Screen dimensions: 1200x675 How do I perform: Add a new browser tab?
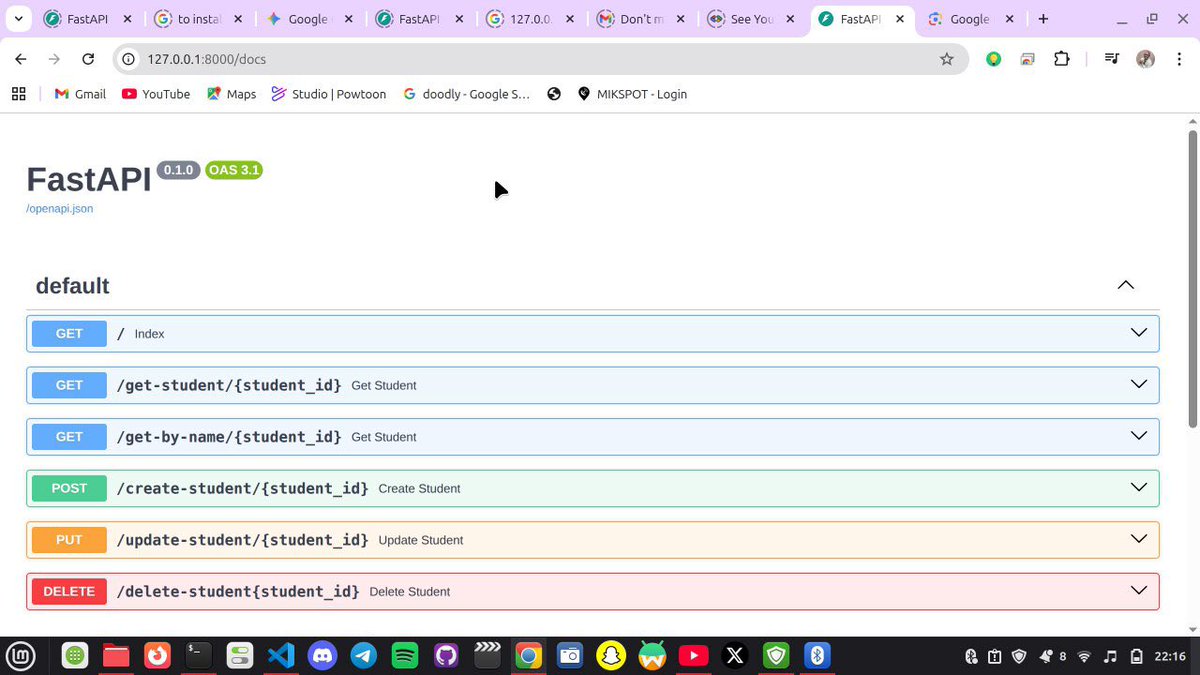1043,19
